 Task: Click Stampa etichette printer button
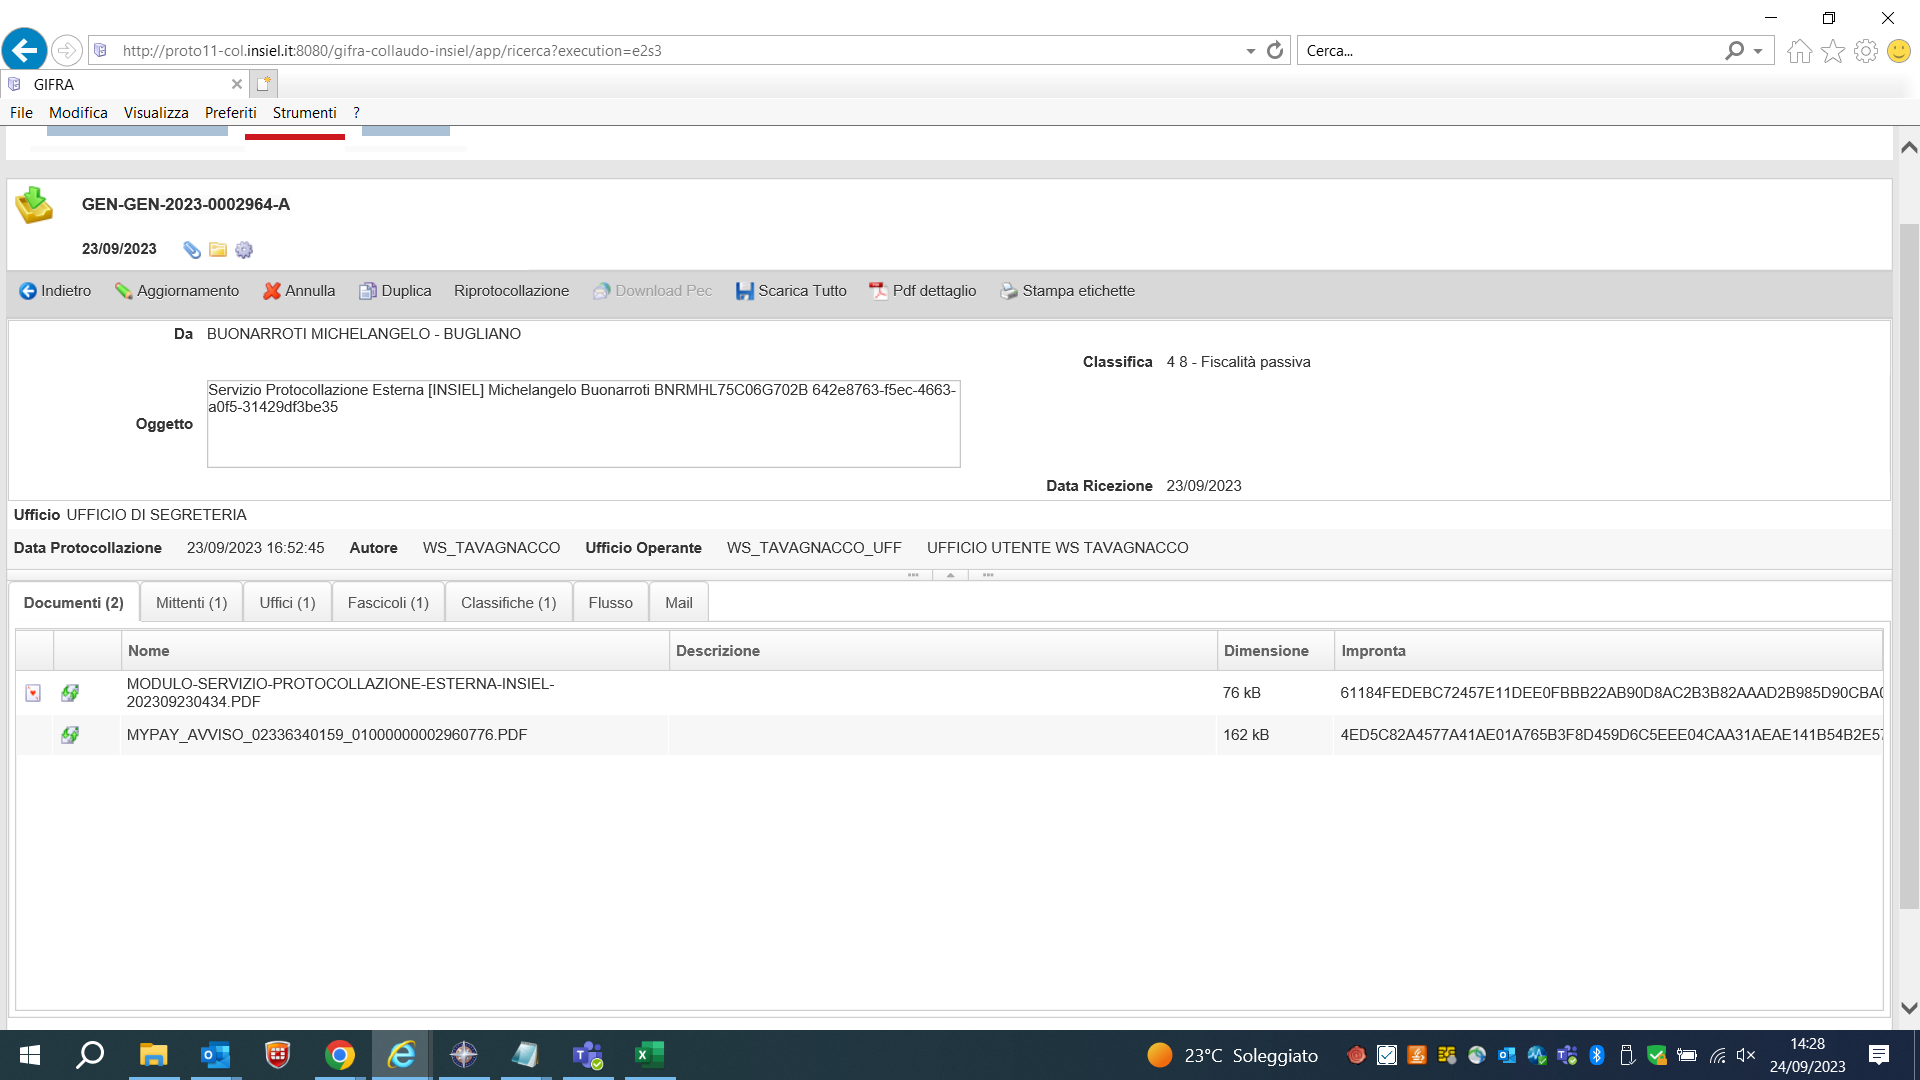click(1067, 291)
